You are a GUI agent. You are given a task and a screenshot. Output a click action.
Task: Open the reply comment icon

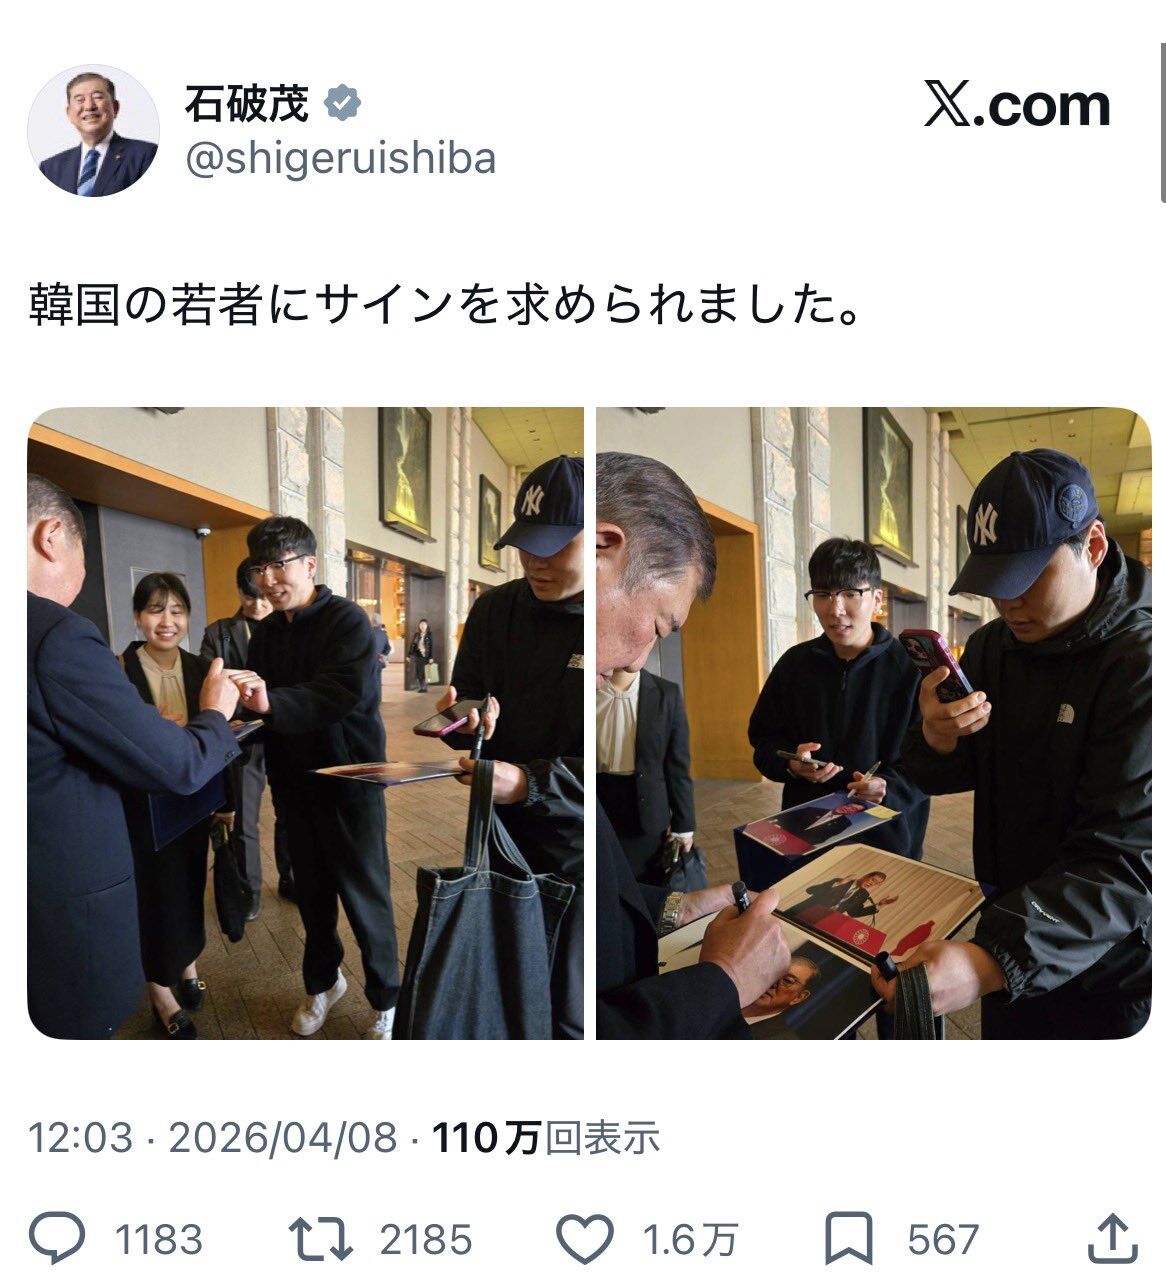coord(57,1238)
